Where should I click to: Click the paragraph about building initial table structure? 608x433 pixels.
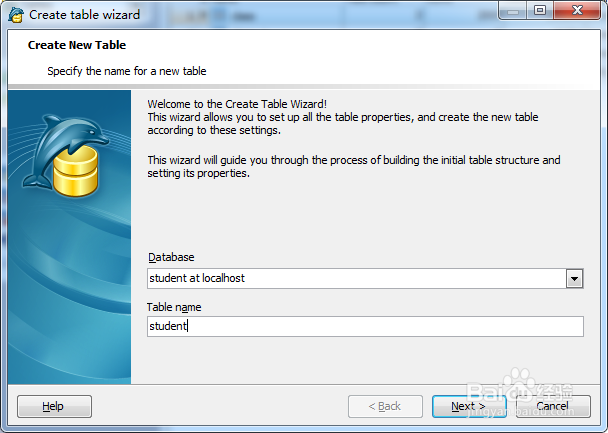354,167
